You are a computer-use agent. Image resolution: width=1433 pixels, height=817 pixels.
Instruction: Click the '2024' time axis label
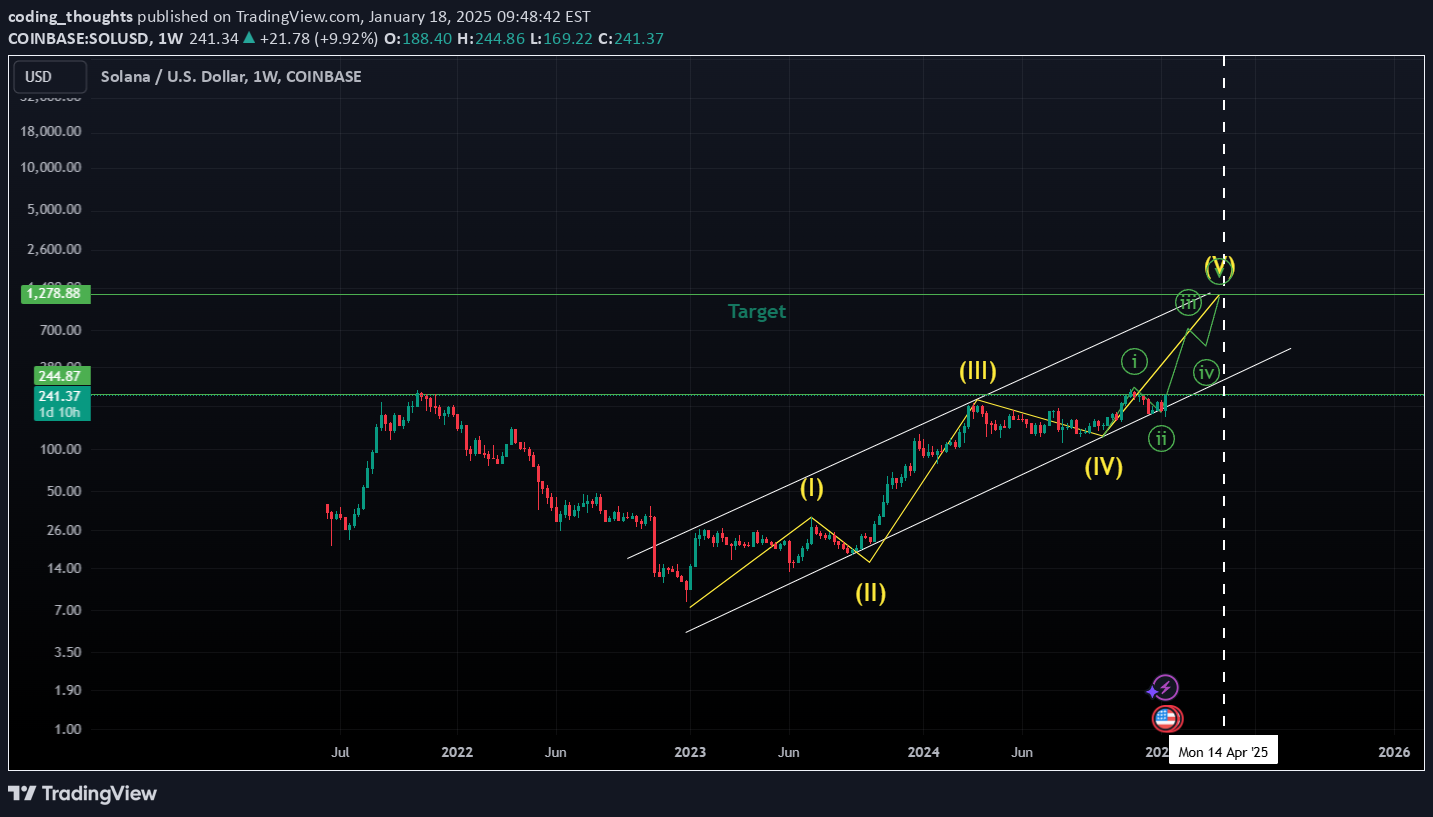tap(923, 752)
